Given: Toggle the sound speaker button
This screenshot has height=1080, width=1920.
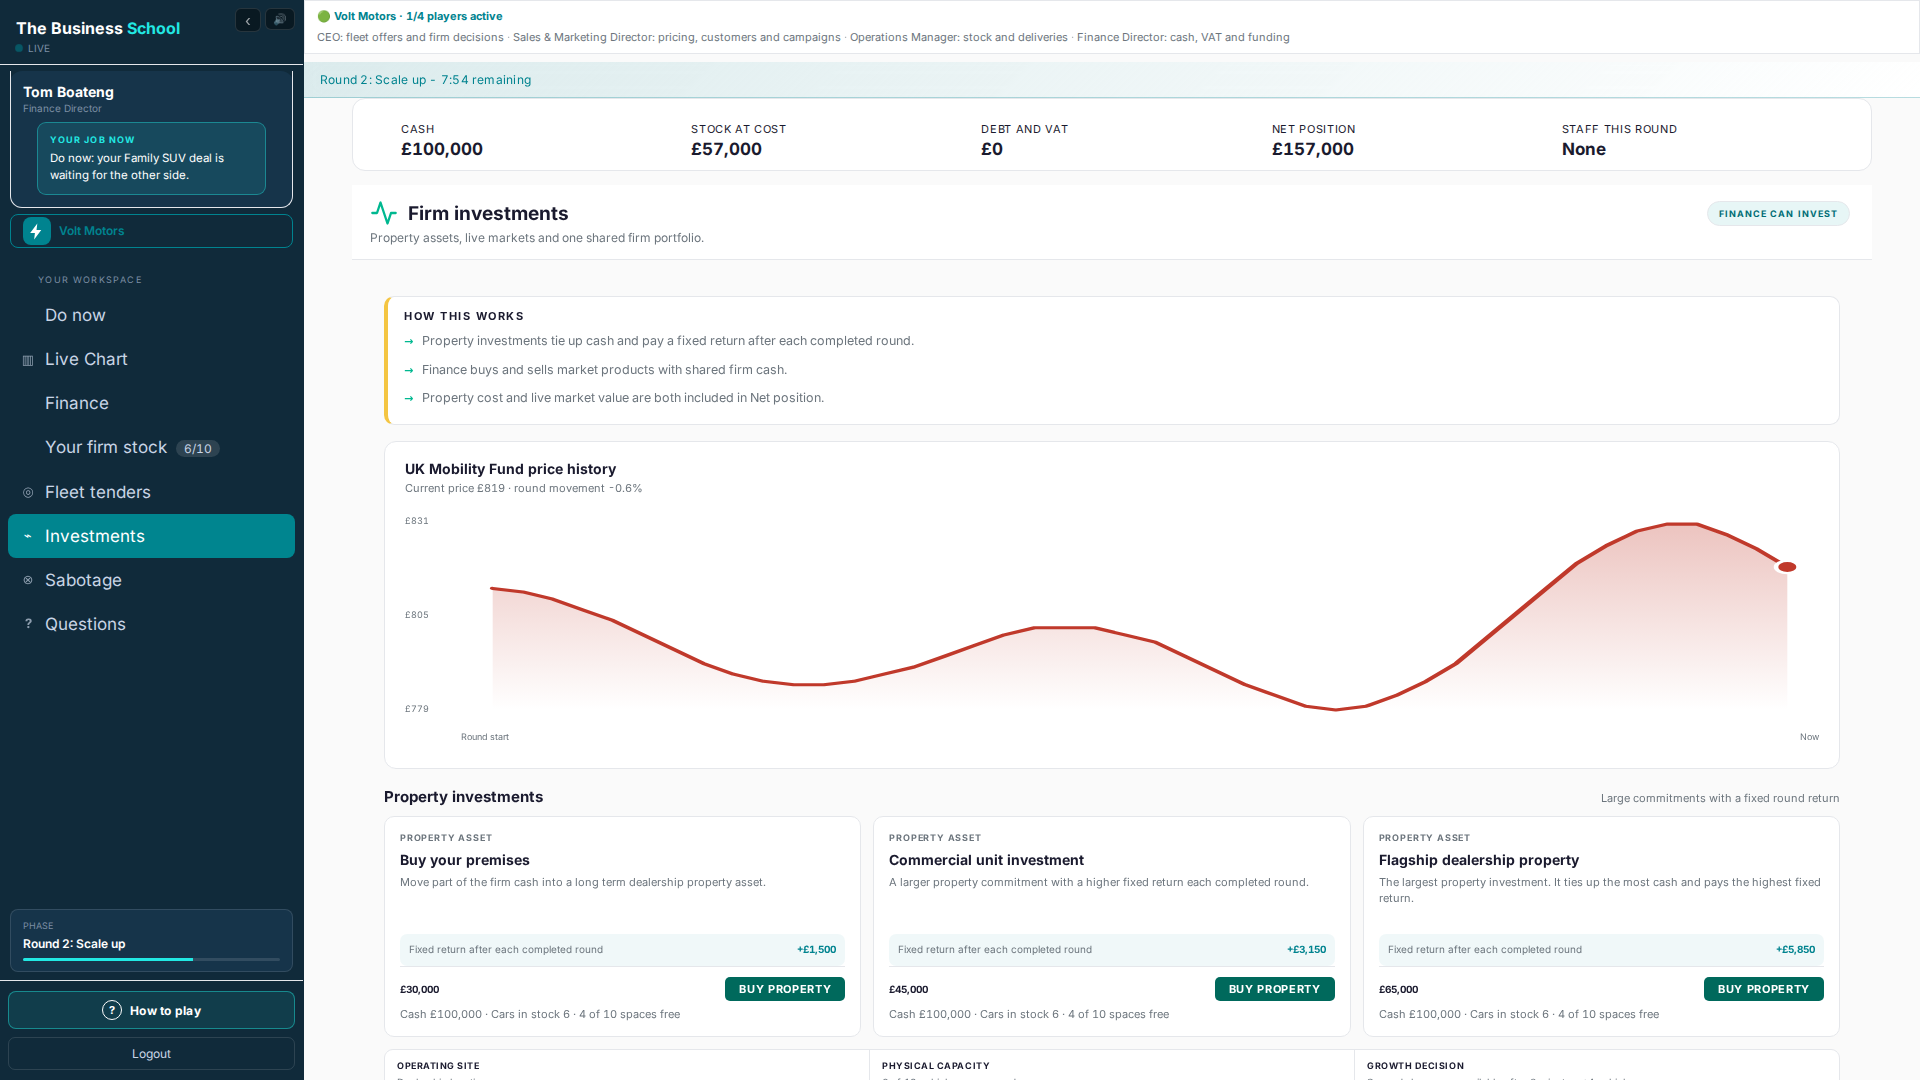Looking at the screenshot, I should pos(280,20).
